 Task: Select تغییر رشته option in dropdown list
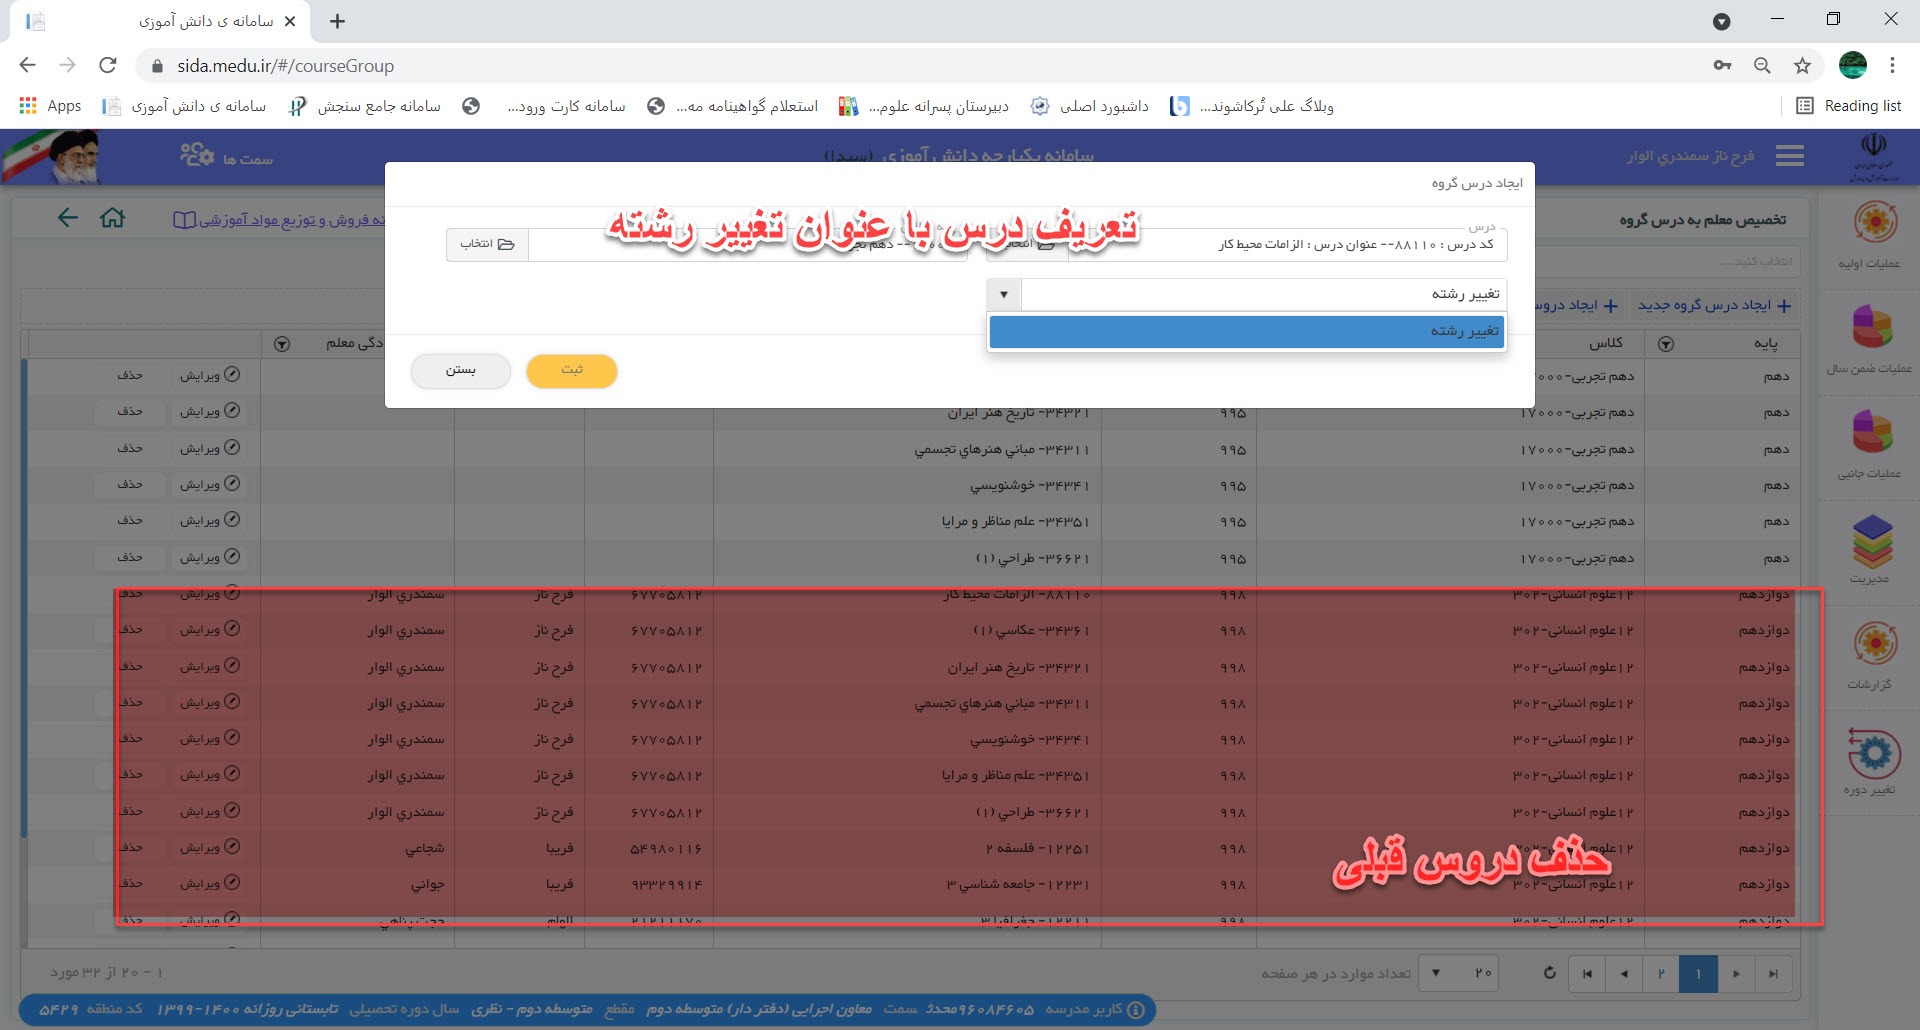[x=1246, y=332]
